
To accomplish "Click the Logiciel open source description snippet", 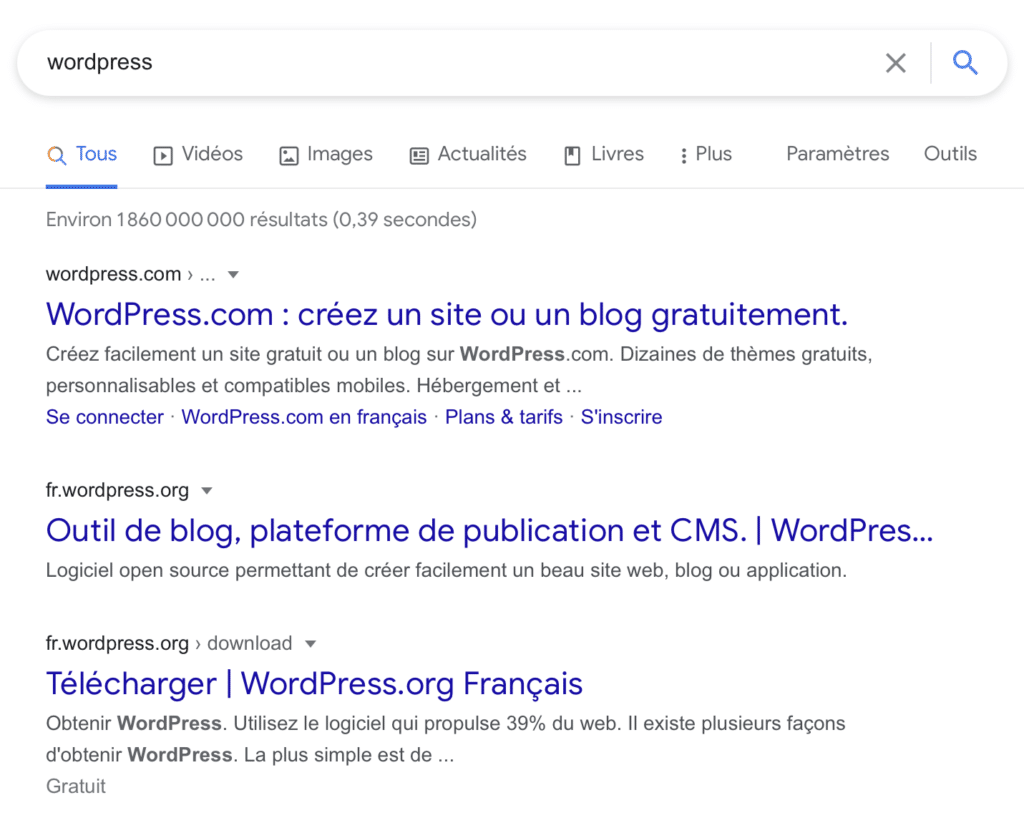I will (x=446, y=571).
